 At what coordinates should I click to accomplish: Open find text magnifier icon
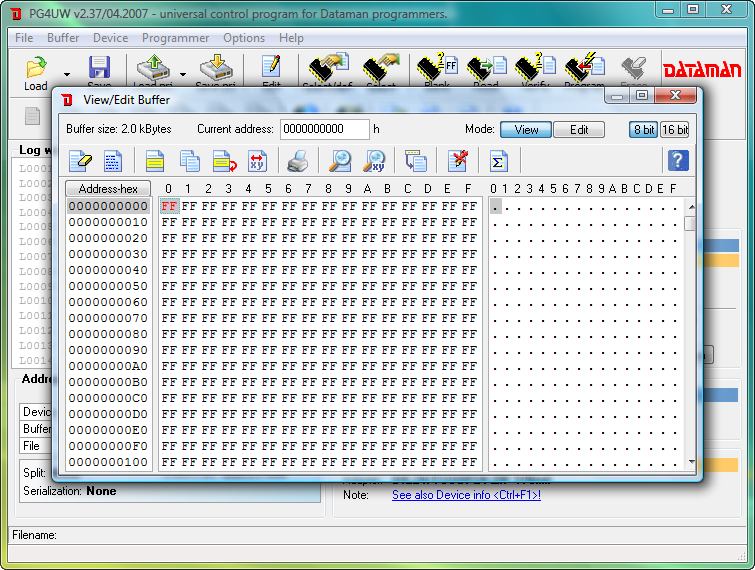click(340, 161)
